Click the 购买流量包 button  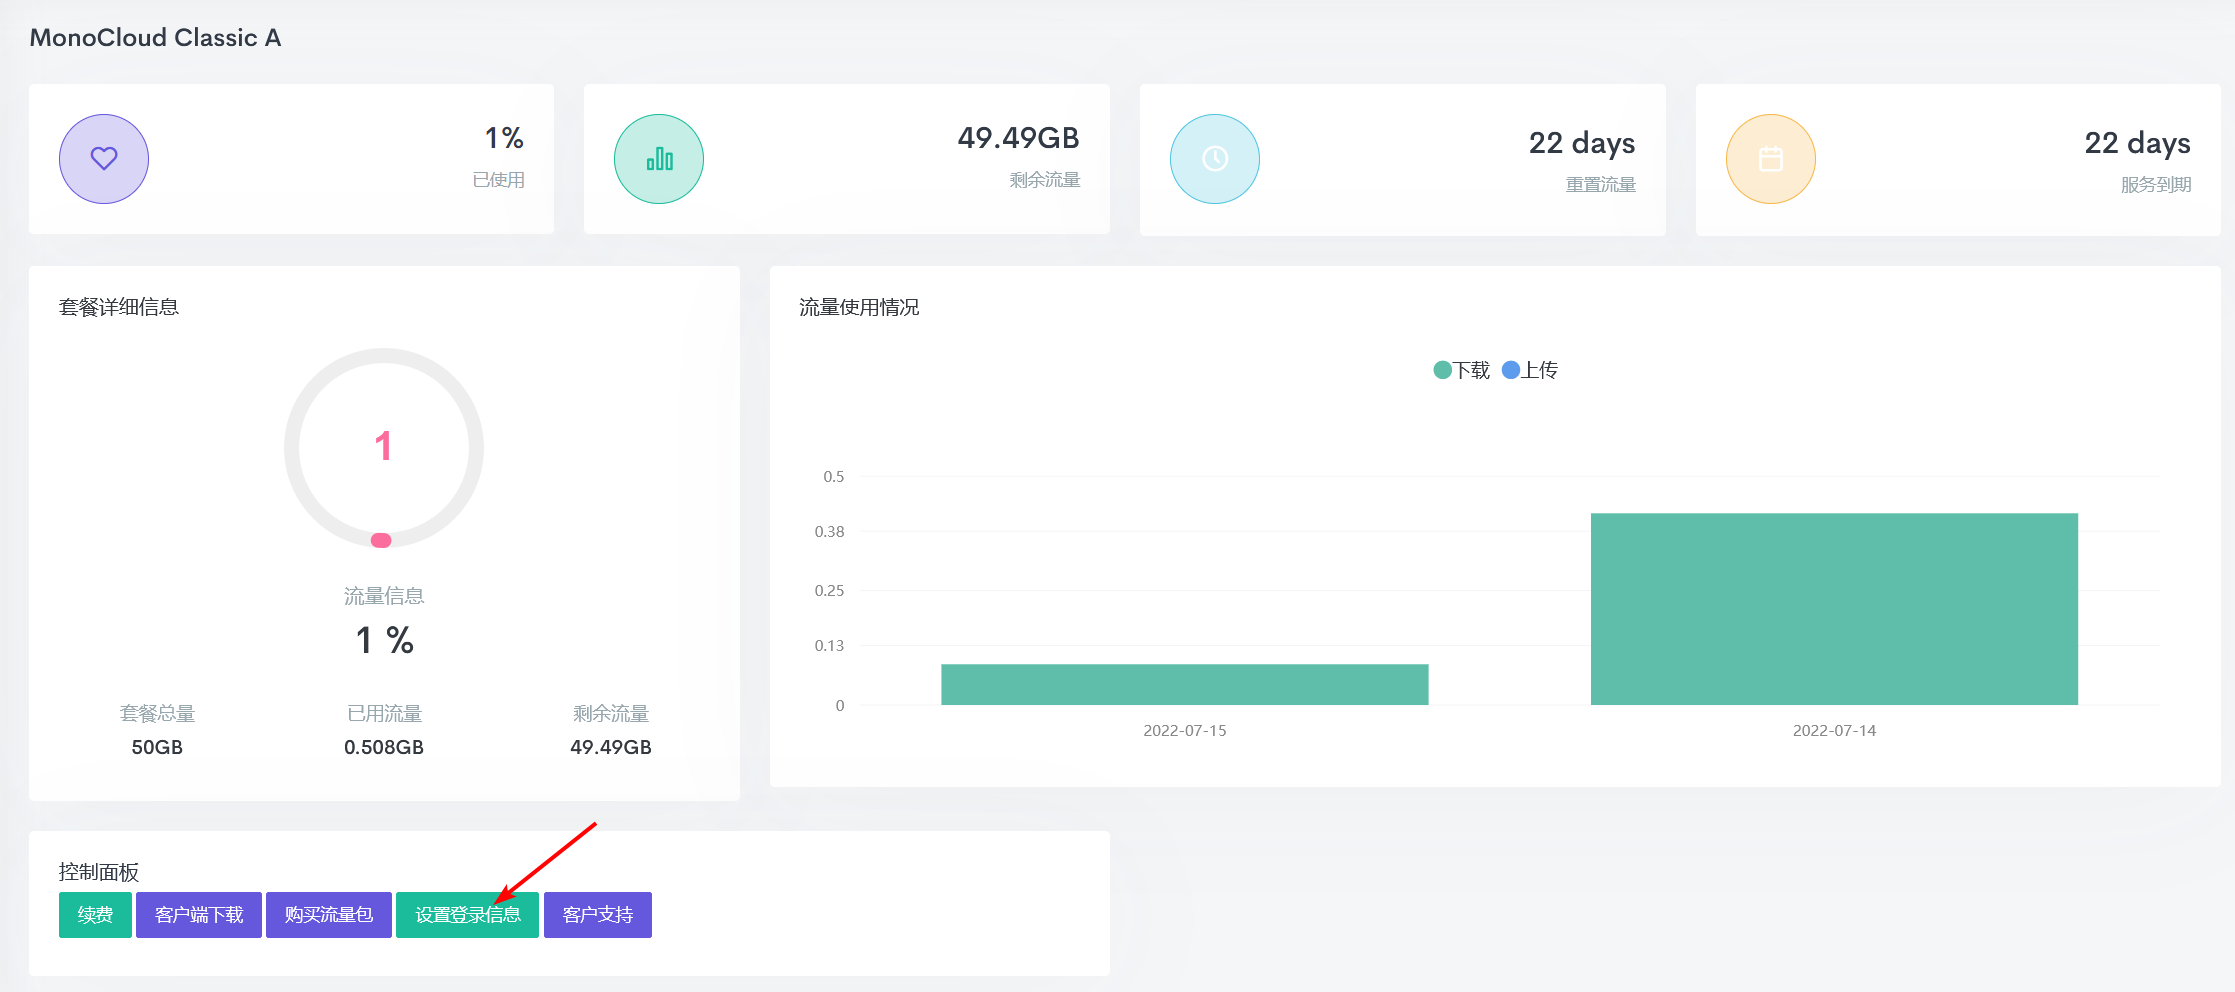coord(329,915)
